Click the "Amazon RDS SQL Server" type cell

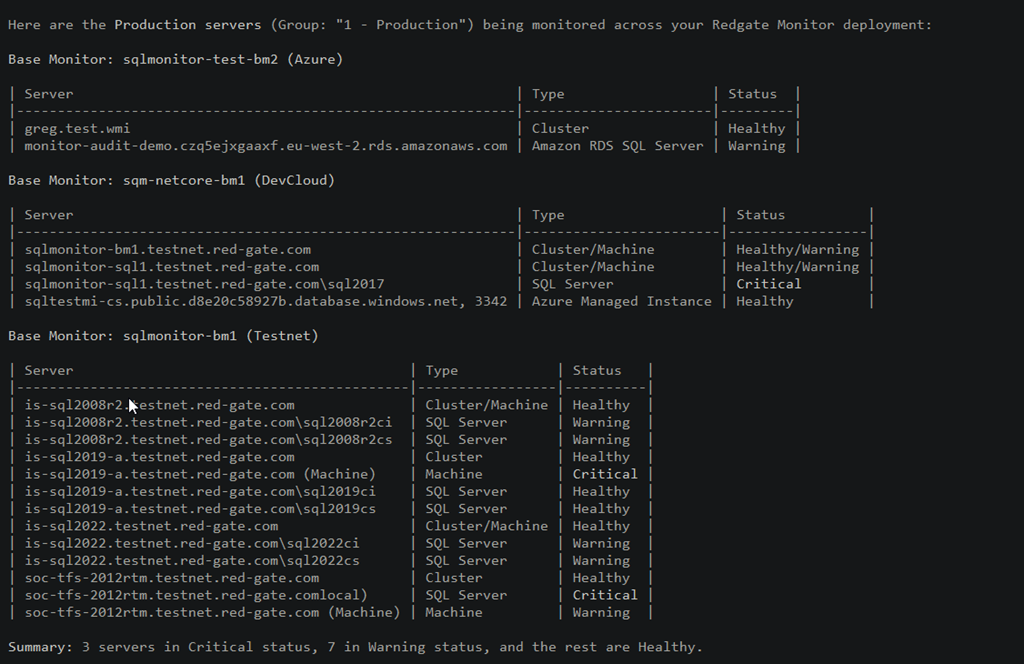pyautogui.click(x=617, y=146)
